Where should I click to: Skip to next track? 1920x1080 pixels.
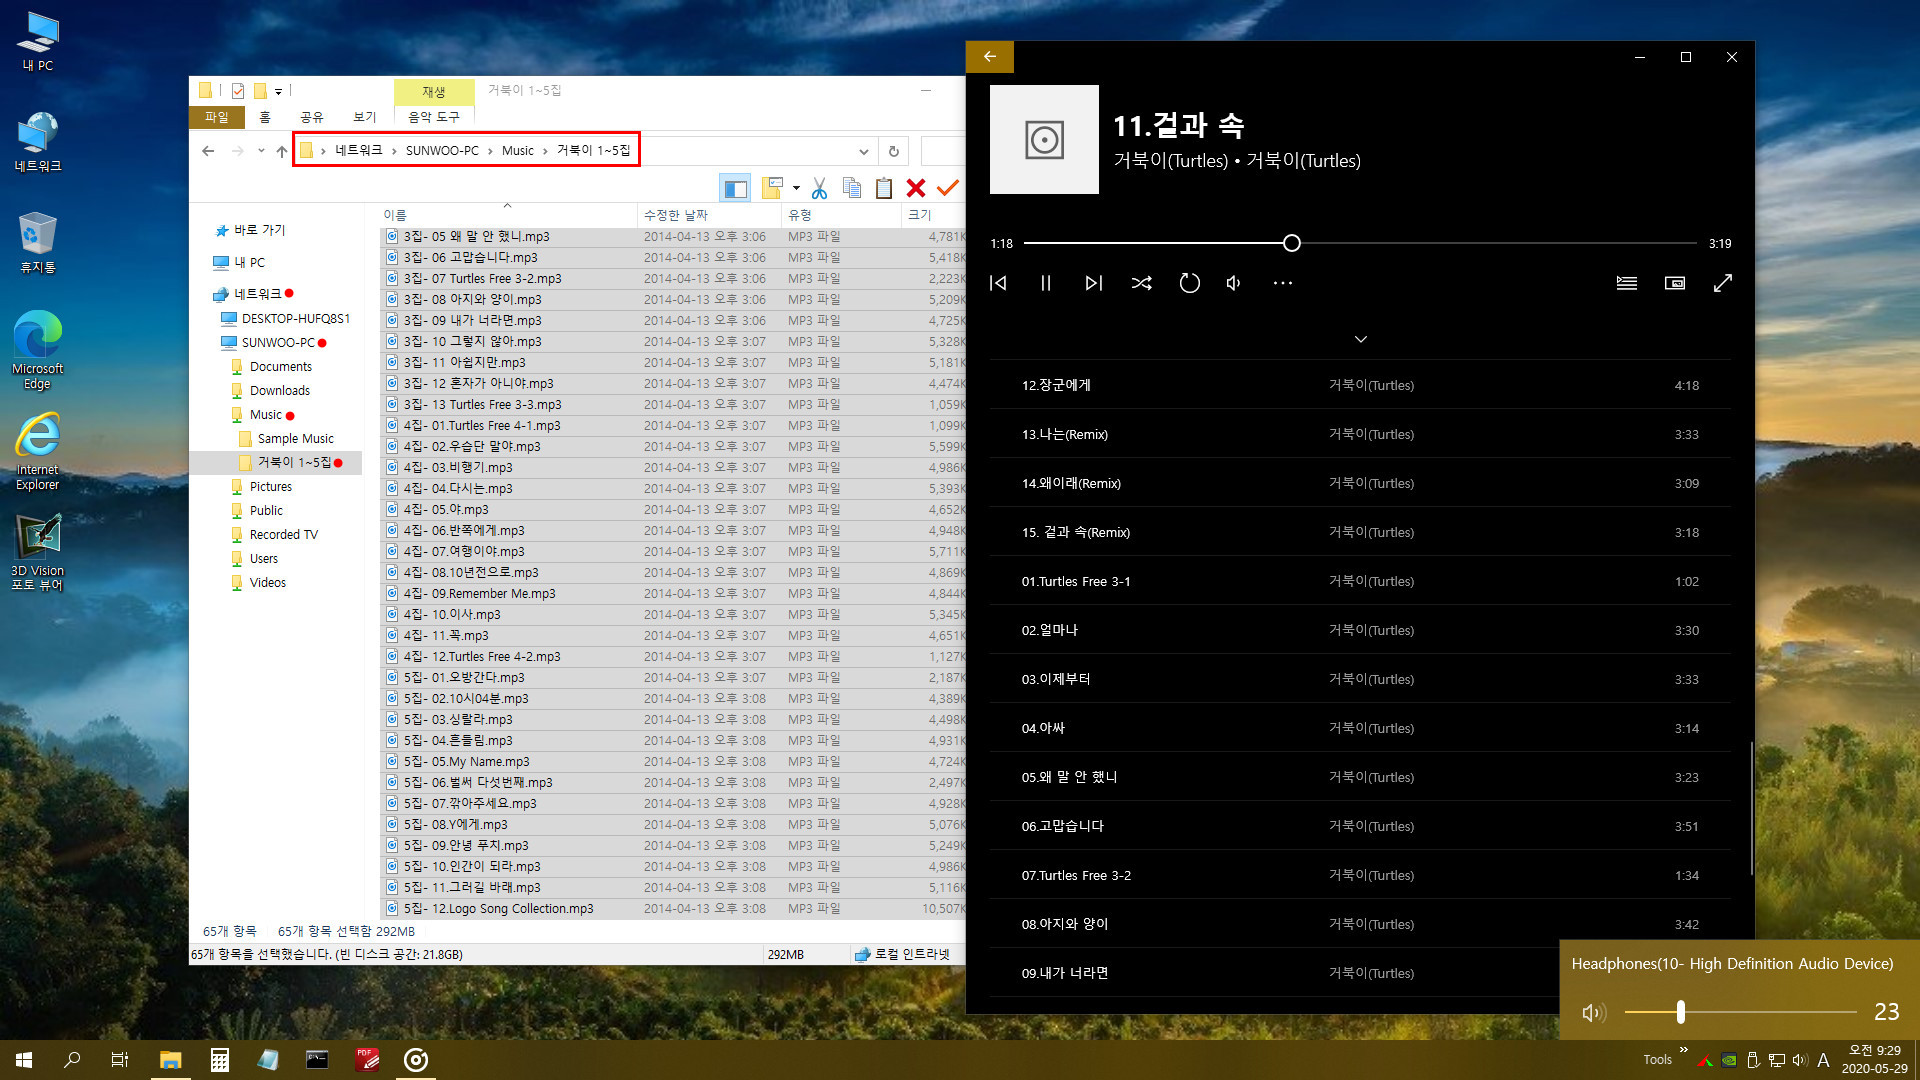(1092, 282)
